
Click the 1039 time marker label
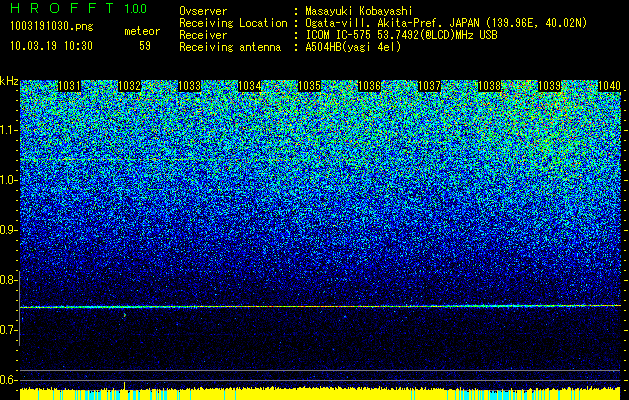click(x=550, y=86)
